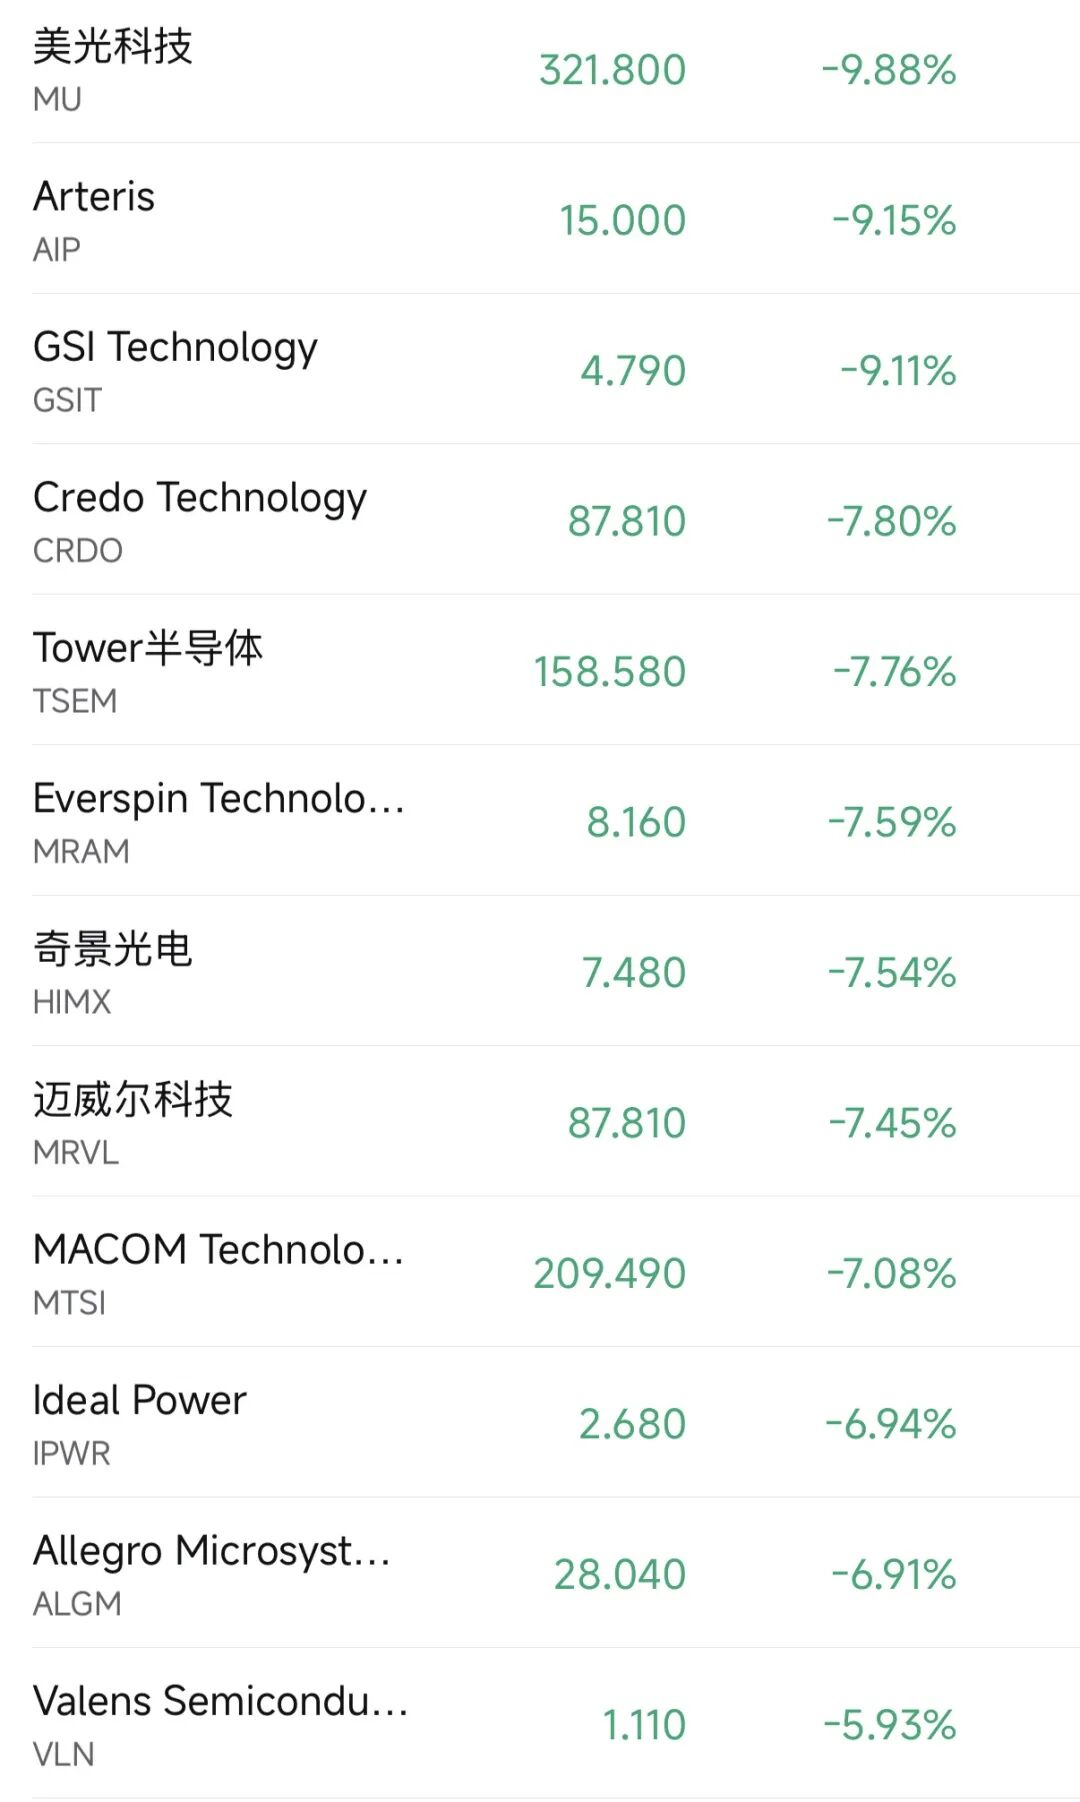Select the HIMX ticker symbol
The height and width of the screenshot is (1802, 1080).
coord(71,1002)
